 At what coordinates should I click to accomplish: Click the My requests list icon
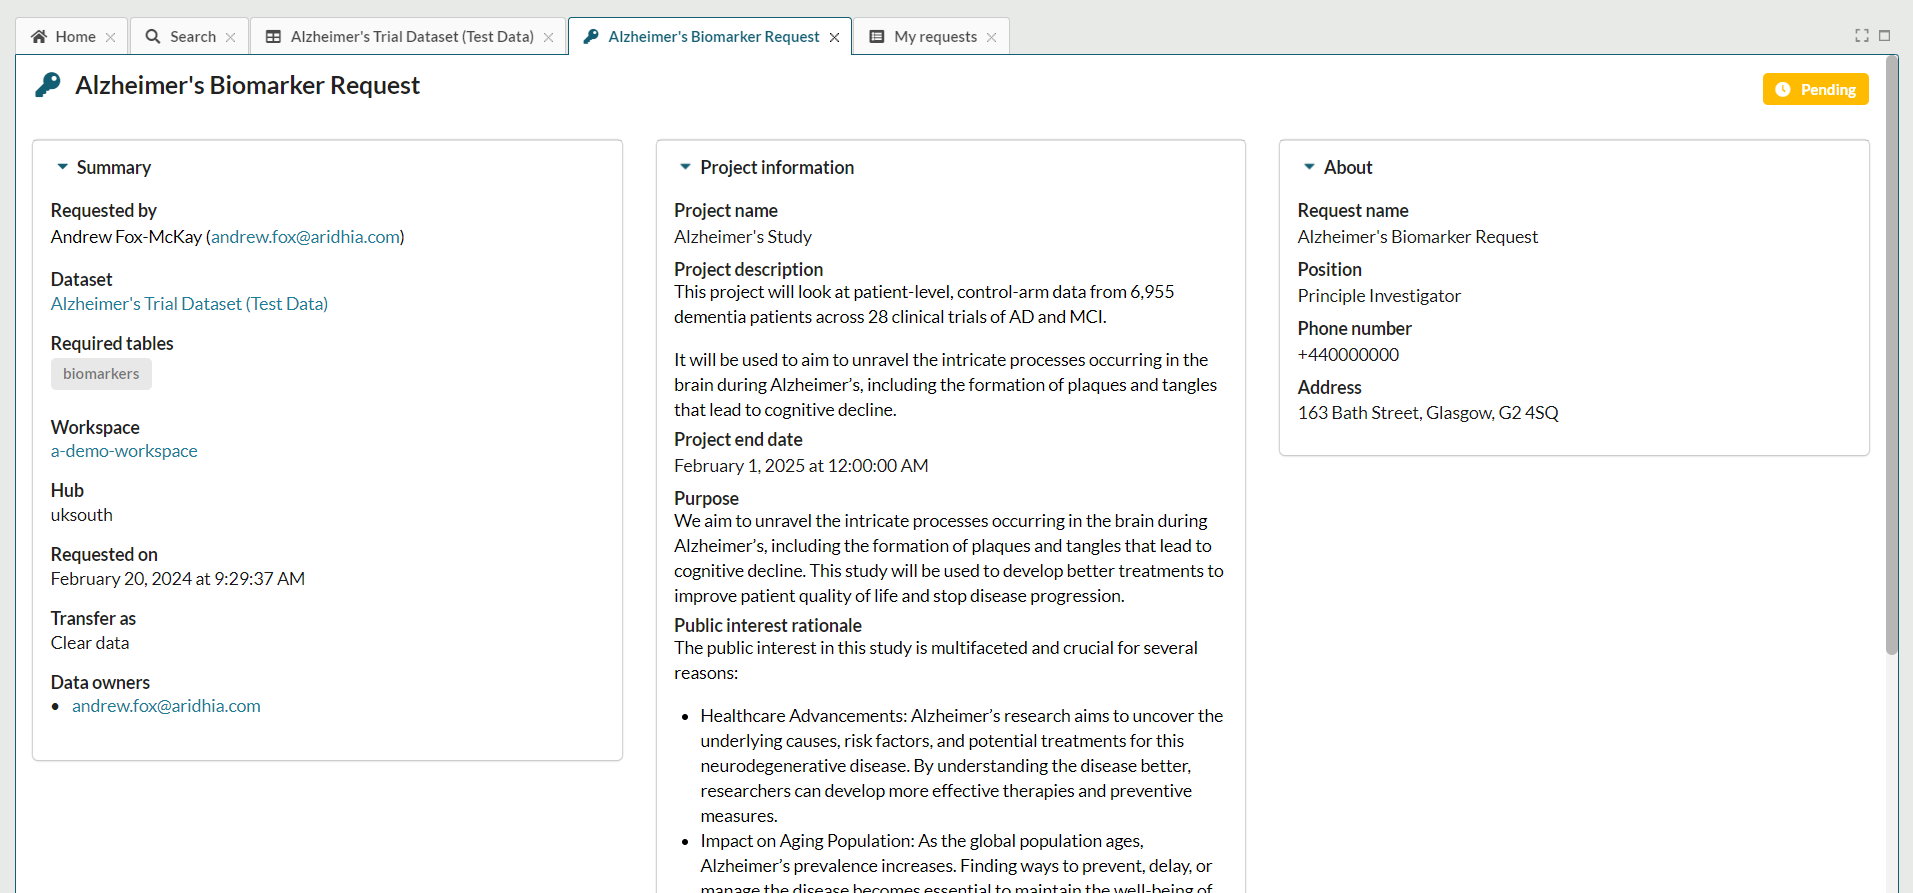click(x=877, y=37)
